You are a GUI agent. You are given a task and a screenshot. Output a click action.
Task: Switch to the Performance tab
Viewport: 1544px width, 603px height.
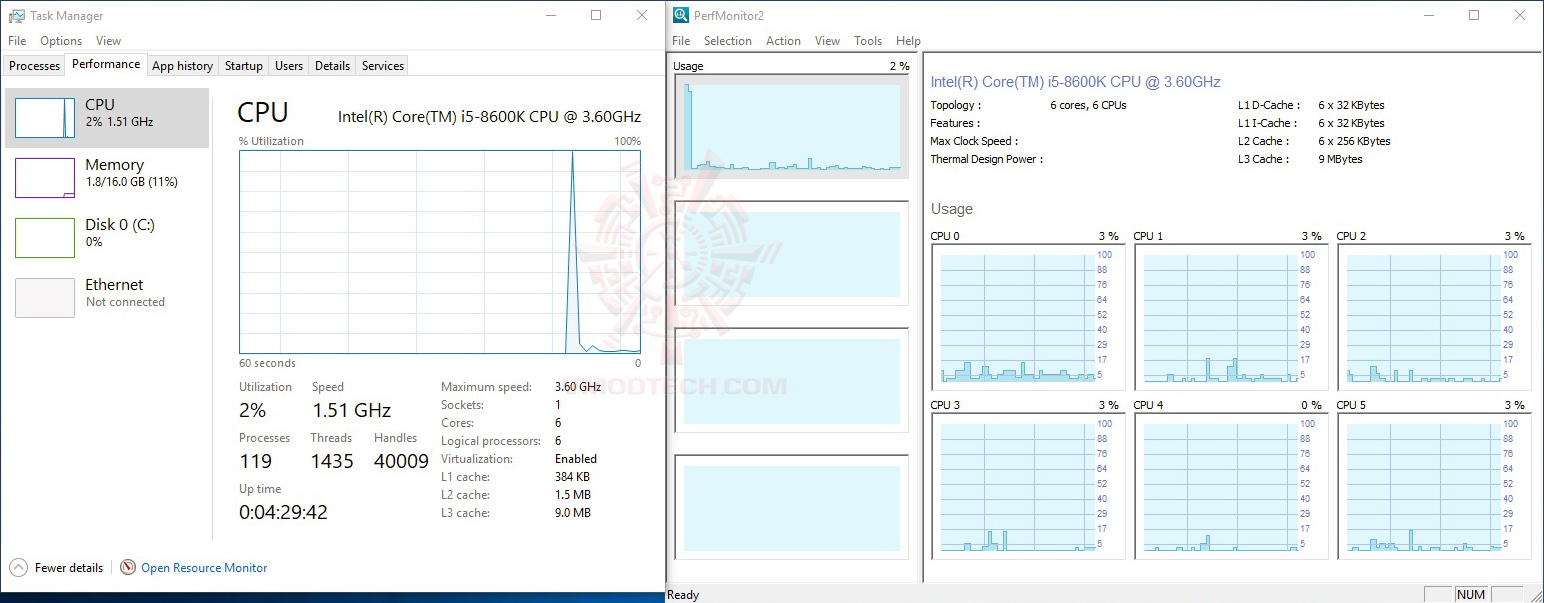click(106, 64)
